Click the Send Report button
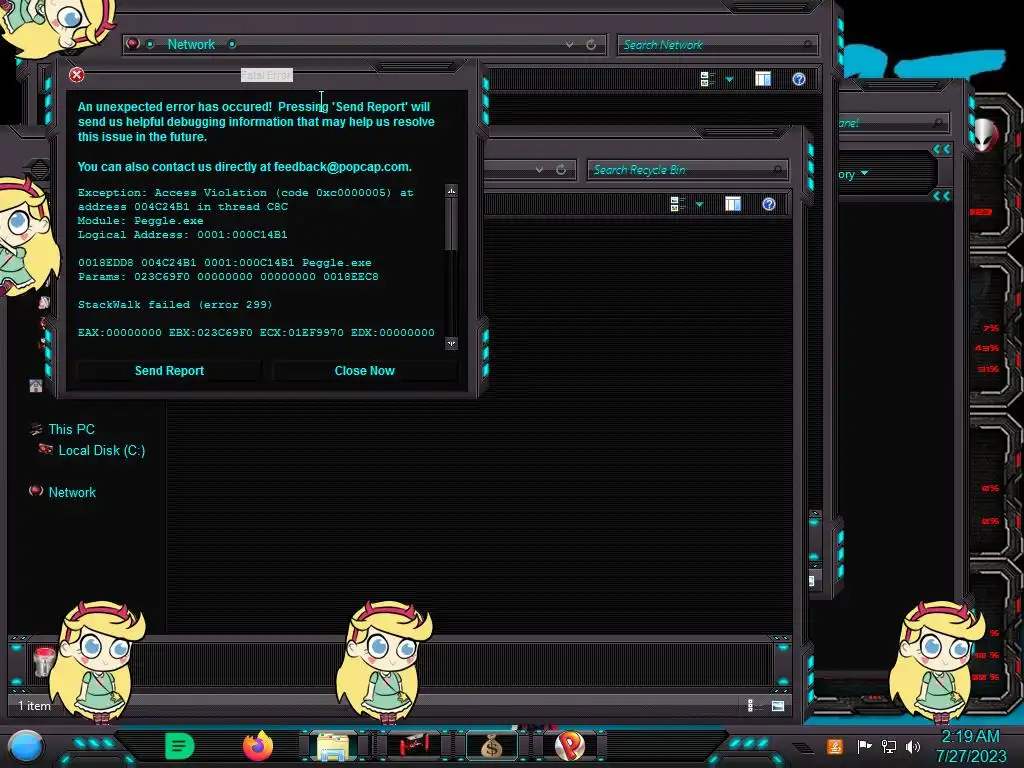The width and height of the screenshot is (1024, 768). (169, 371)
